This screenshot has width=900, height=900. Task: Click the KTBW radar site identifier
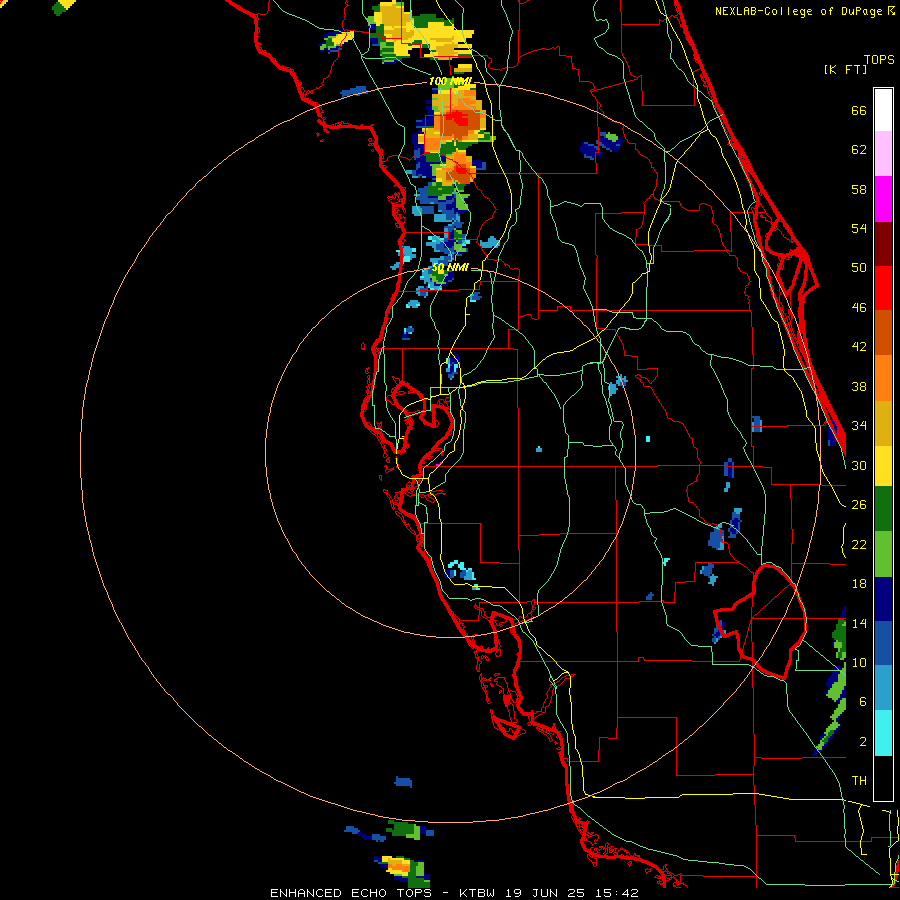[477, 893]
